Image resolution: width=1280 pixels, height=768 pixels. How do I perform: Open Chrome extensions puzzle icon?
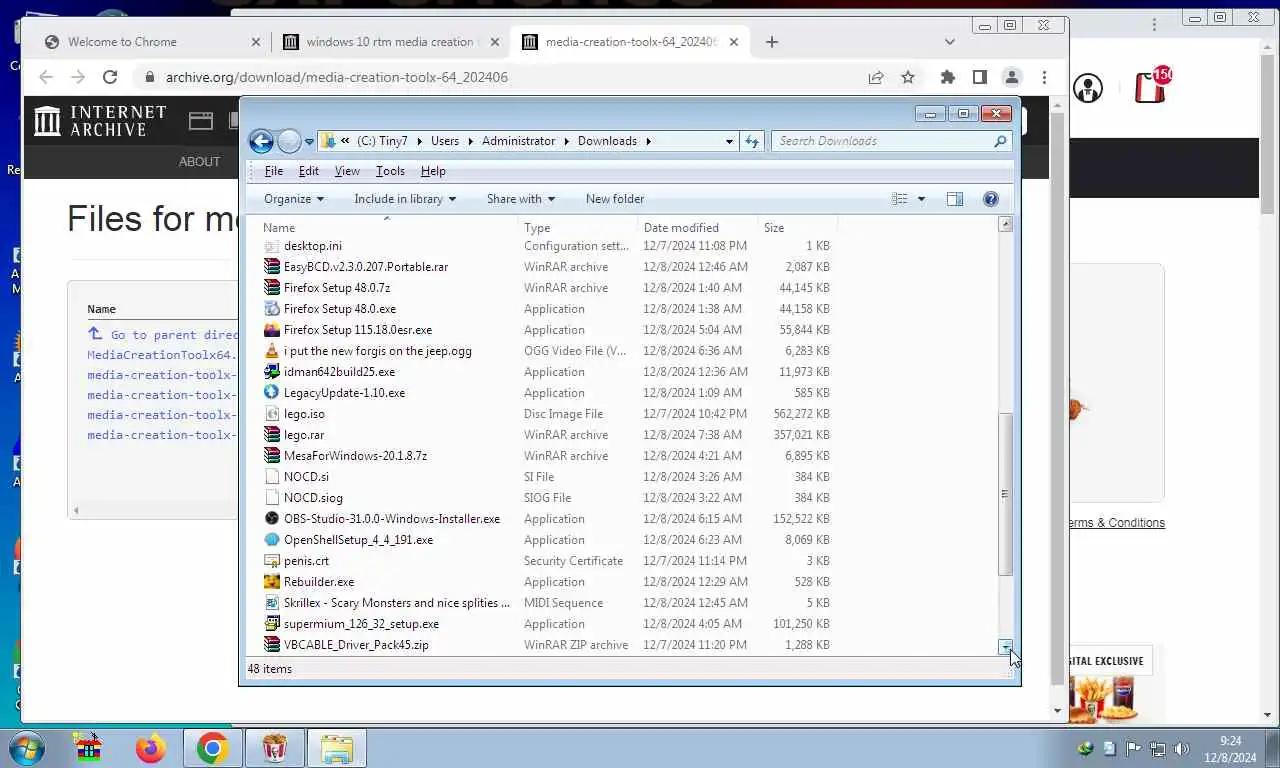[x=948, y=77]
